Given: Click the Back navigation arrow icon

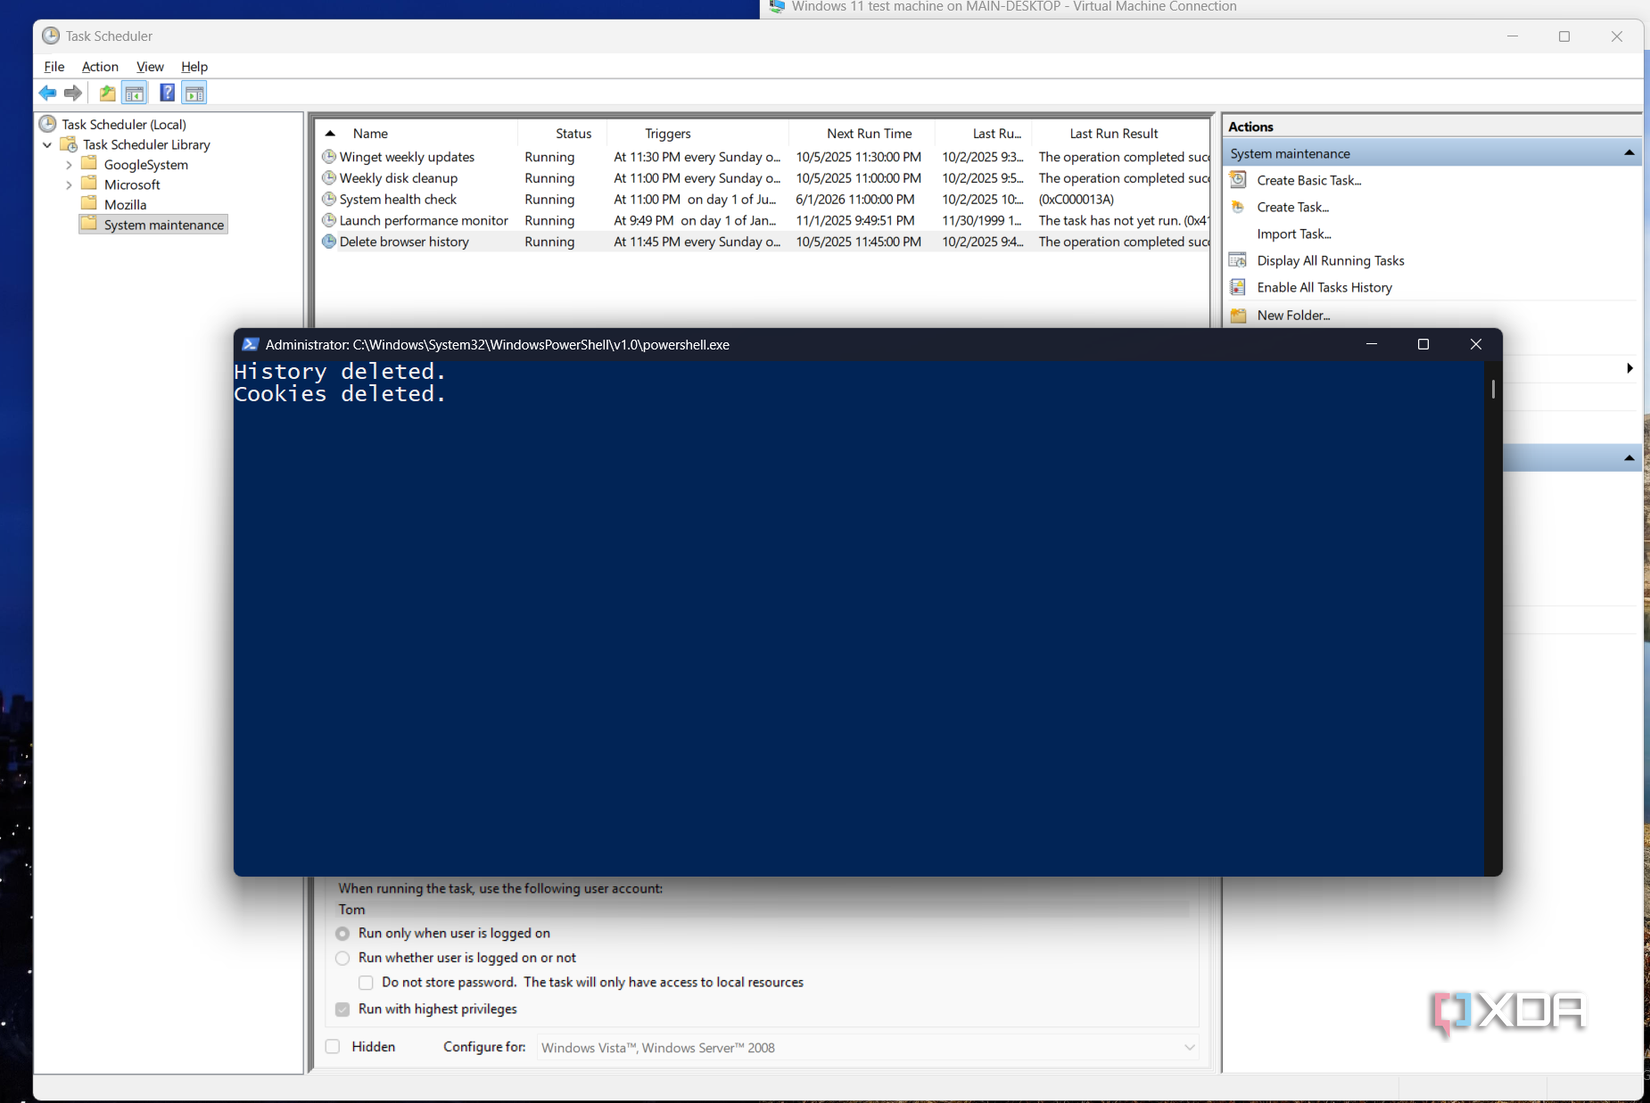Looking at the screenshot, I should click(x=46, y=92).
